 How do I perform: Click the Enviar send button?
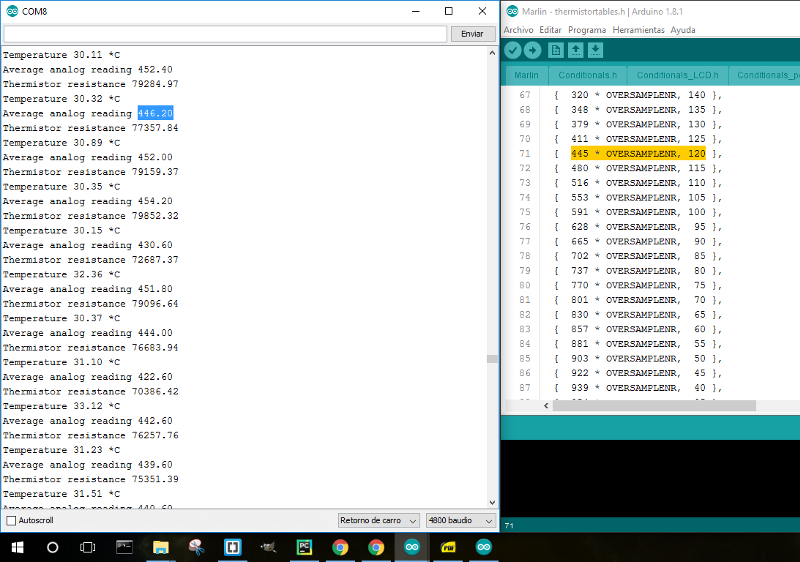472,34
